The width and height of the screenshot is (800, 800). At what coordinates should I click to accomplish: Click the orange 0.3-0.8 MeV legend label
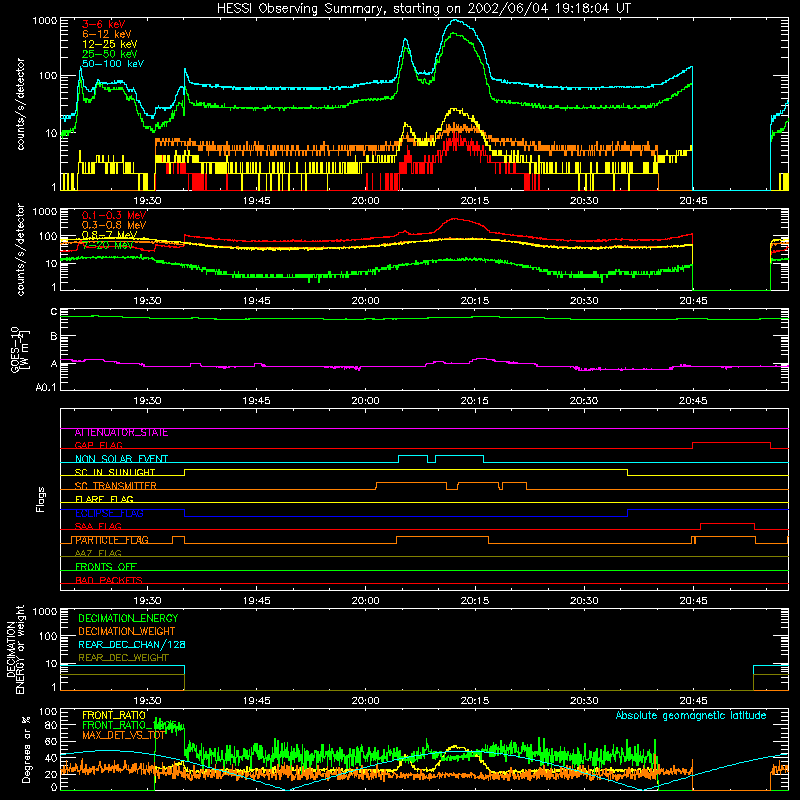click(114, 225)
